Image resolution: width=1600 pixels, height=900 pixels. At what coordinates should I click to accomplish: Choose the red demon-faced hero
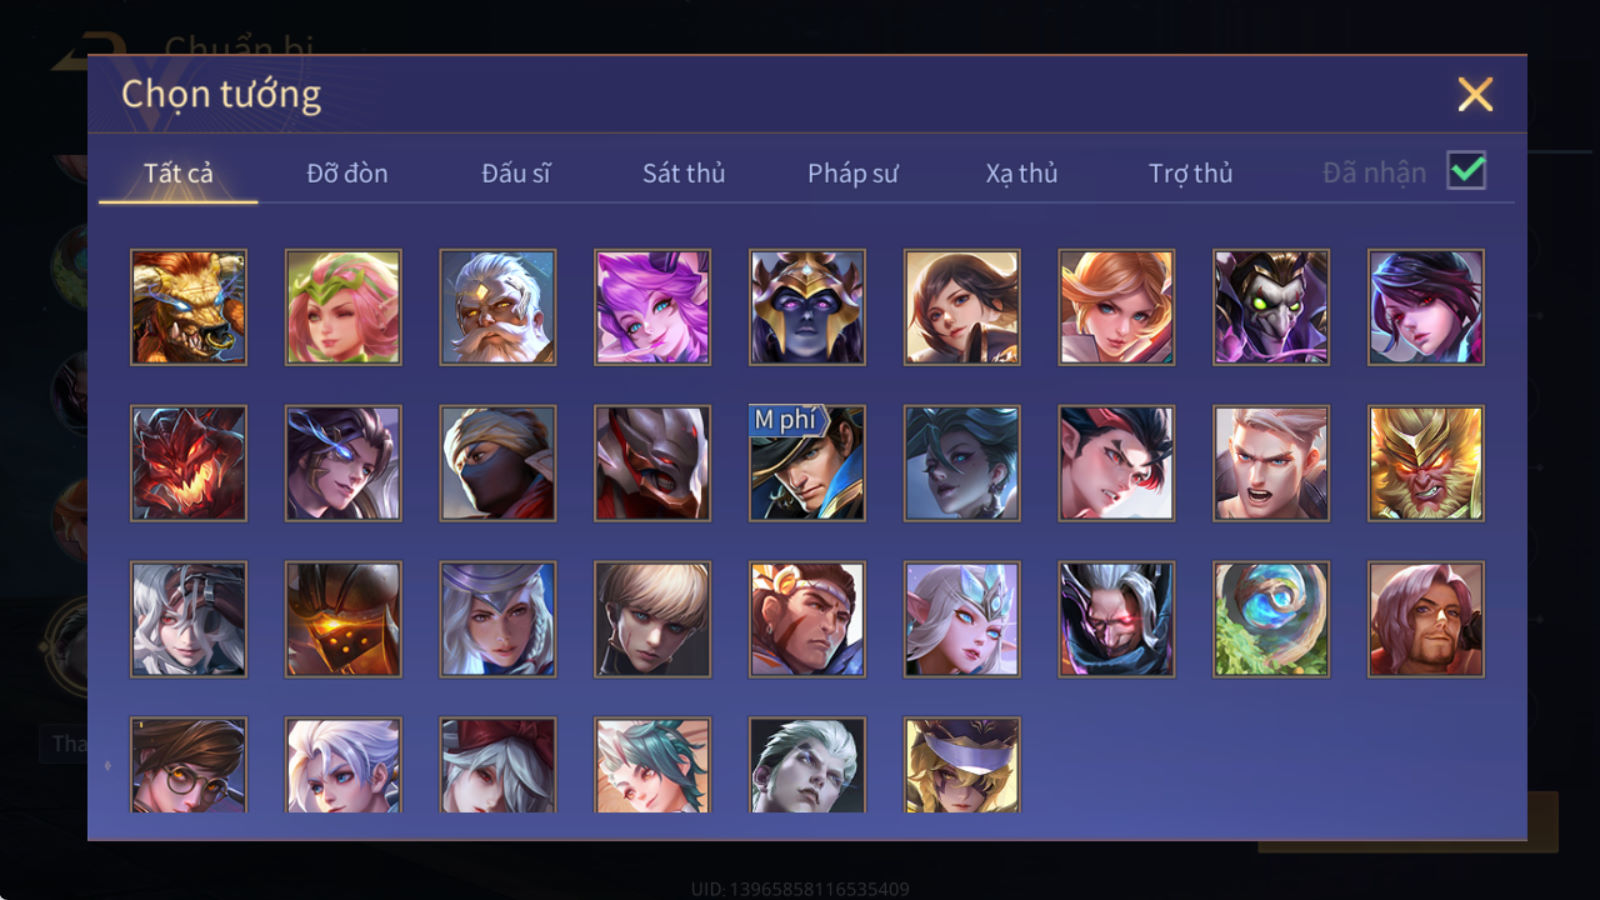click(x=188, y=463)
